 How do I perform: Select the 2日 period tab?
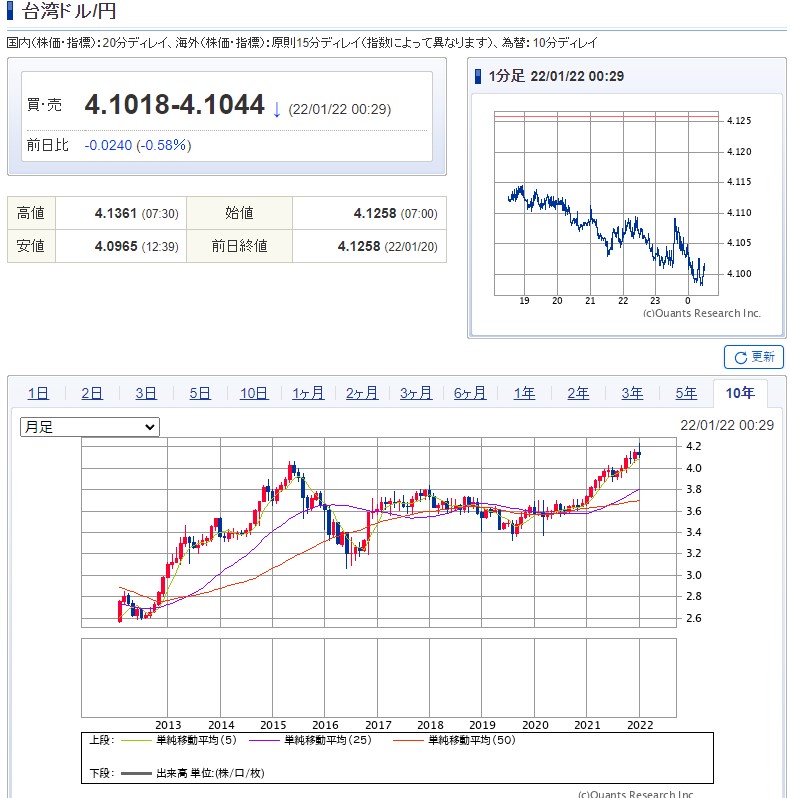pyautogui.click(x=92, y=393)
